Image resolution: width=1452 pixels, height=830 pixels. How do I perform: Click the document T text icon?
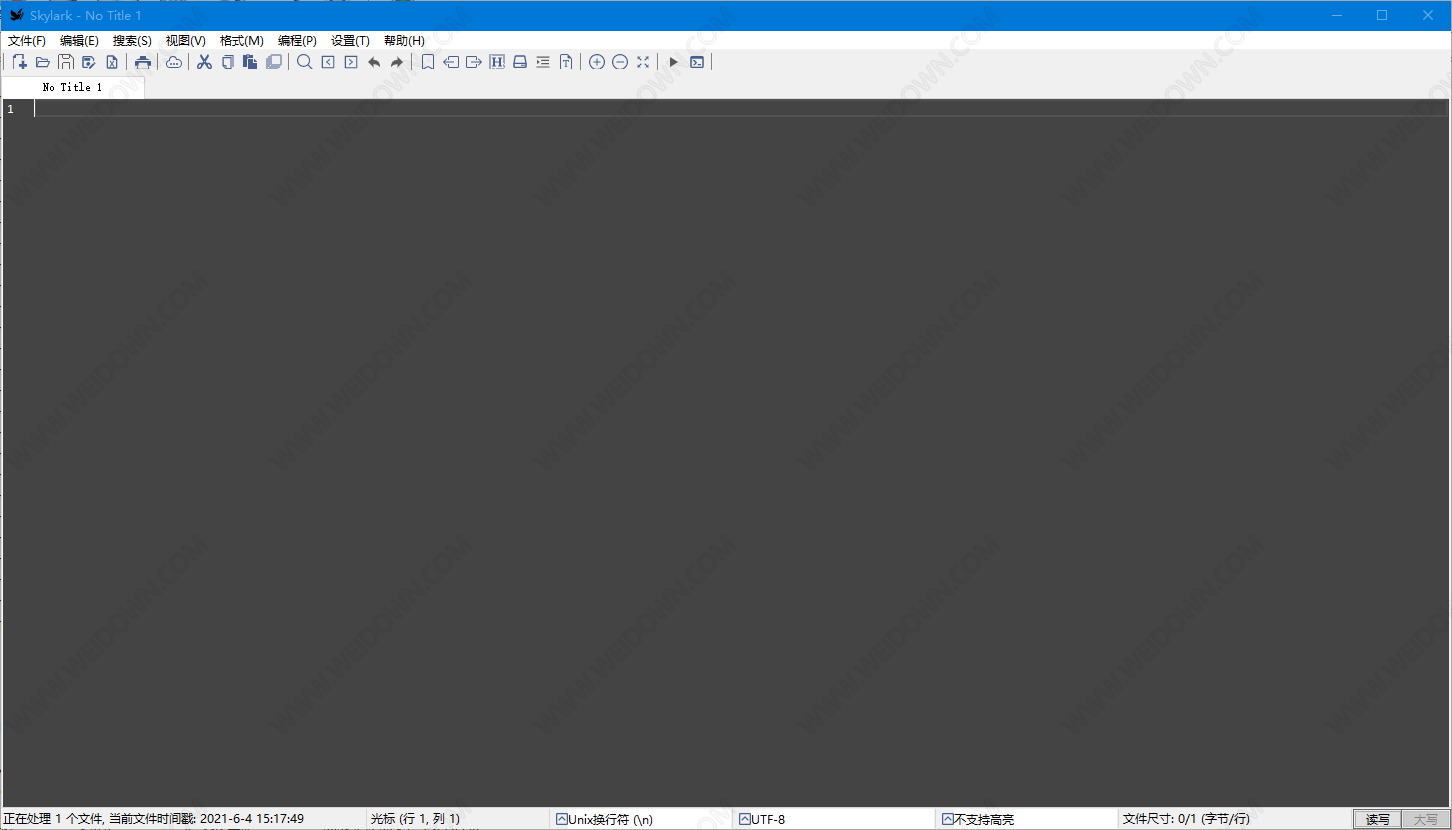566,62
